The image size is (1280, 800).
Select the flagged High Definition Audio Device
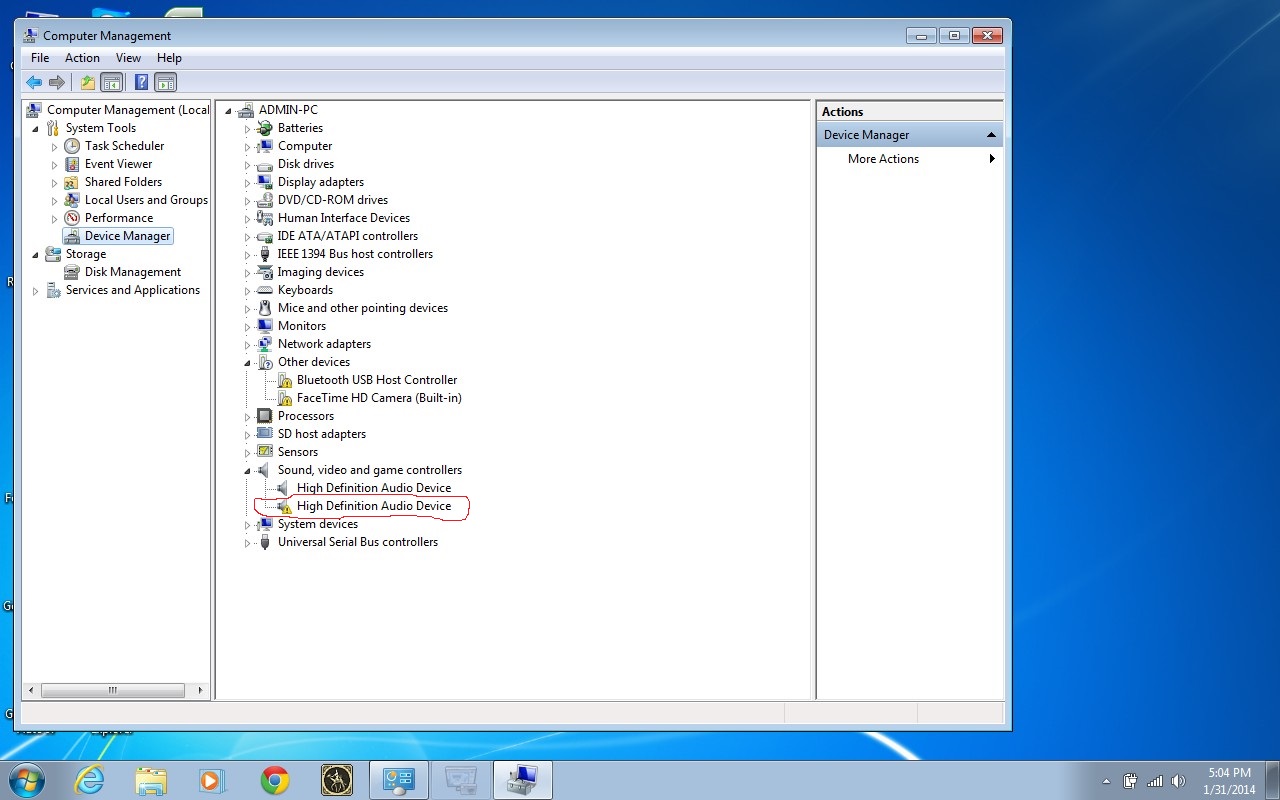coord(374,506)
